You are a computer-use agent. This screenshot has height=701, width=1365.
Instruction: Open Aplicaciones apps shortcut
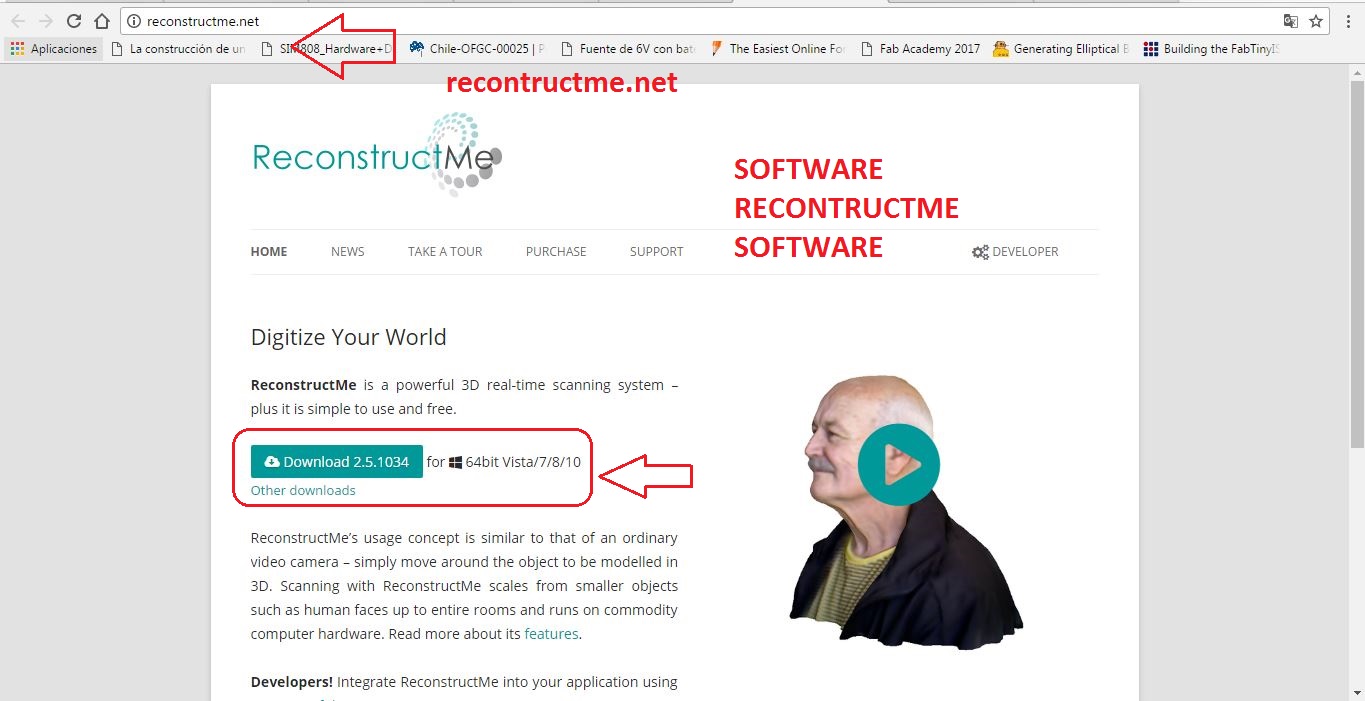54,49
